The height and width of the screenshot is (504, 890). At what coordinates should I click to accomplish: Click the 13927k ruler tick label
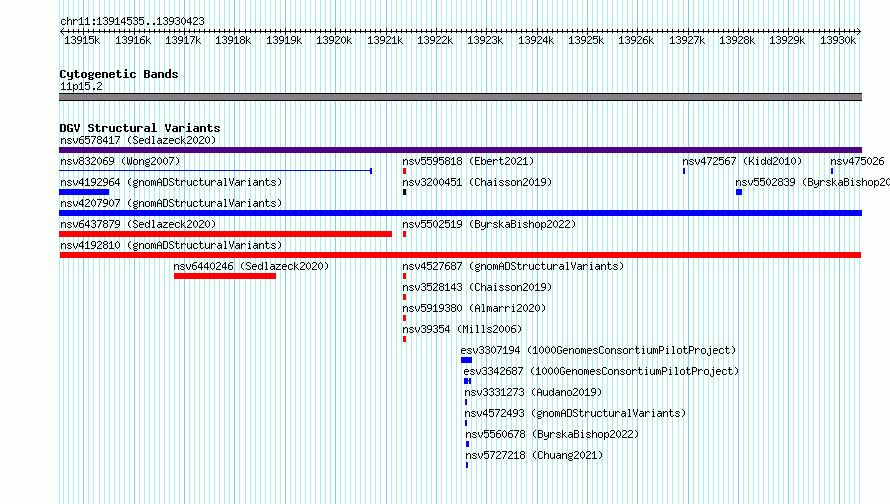(687, 40)
